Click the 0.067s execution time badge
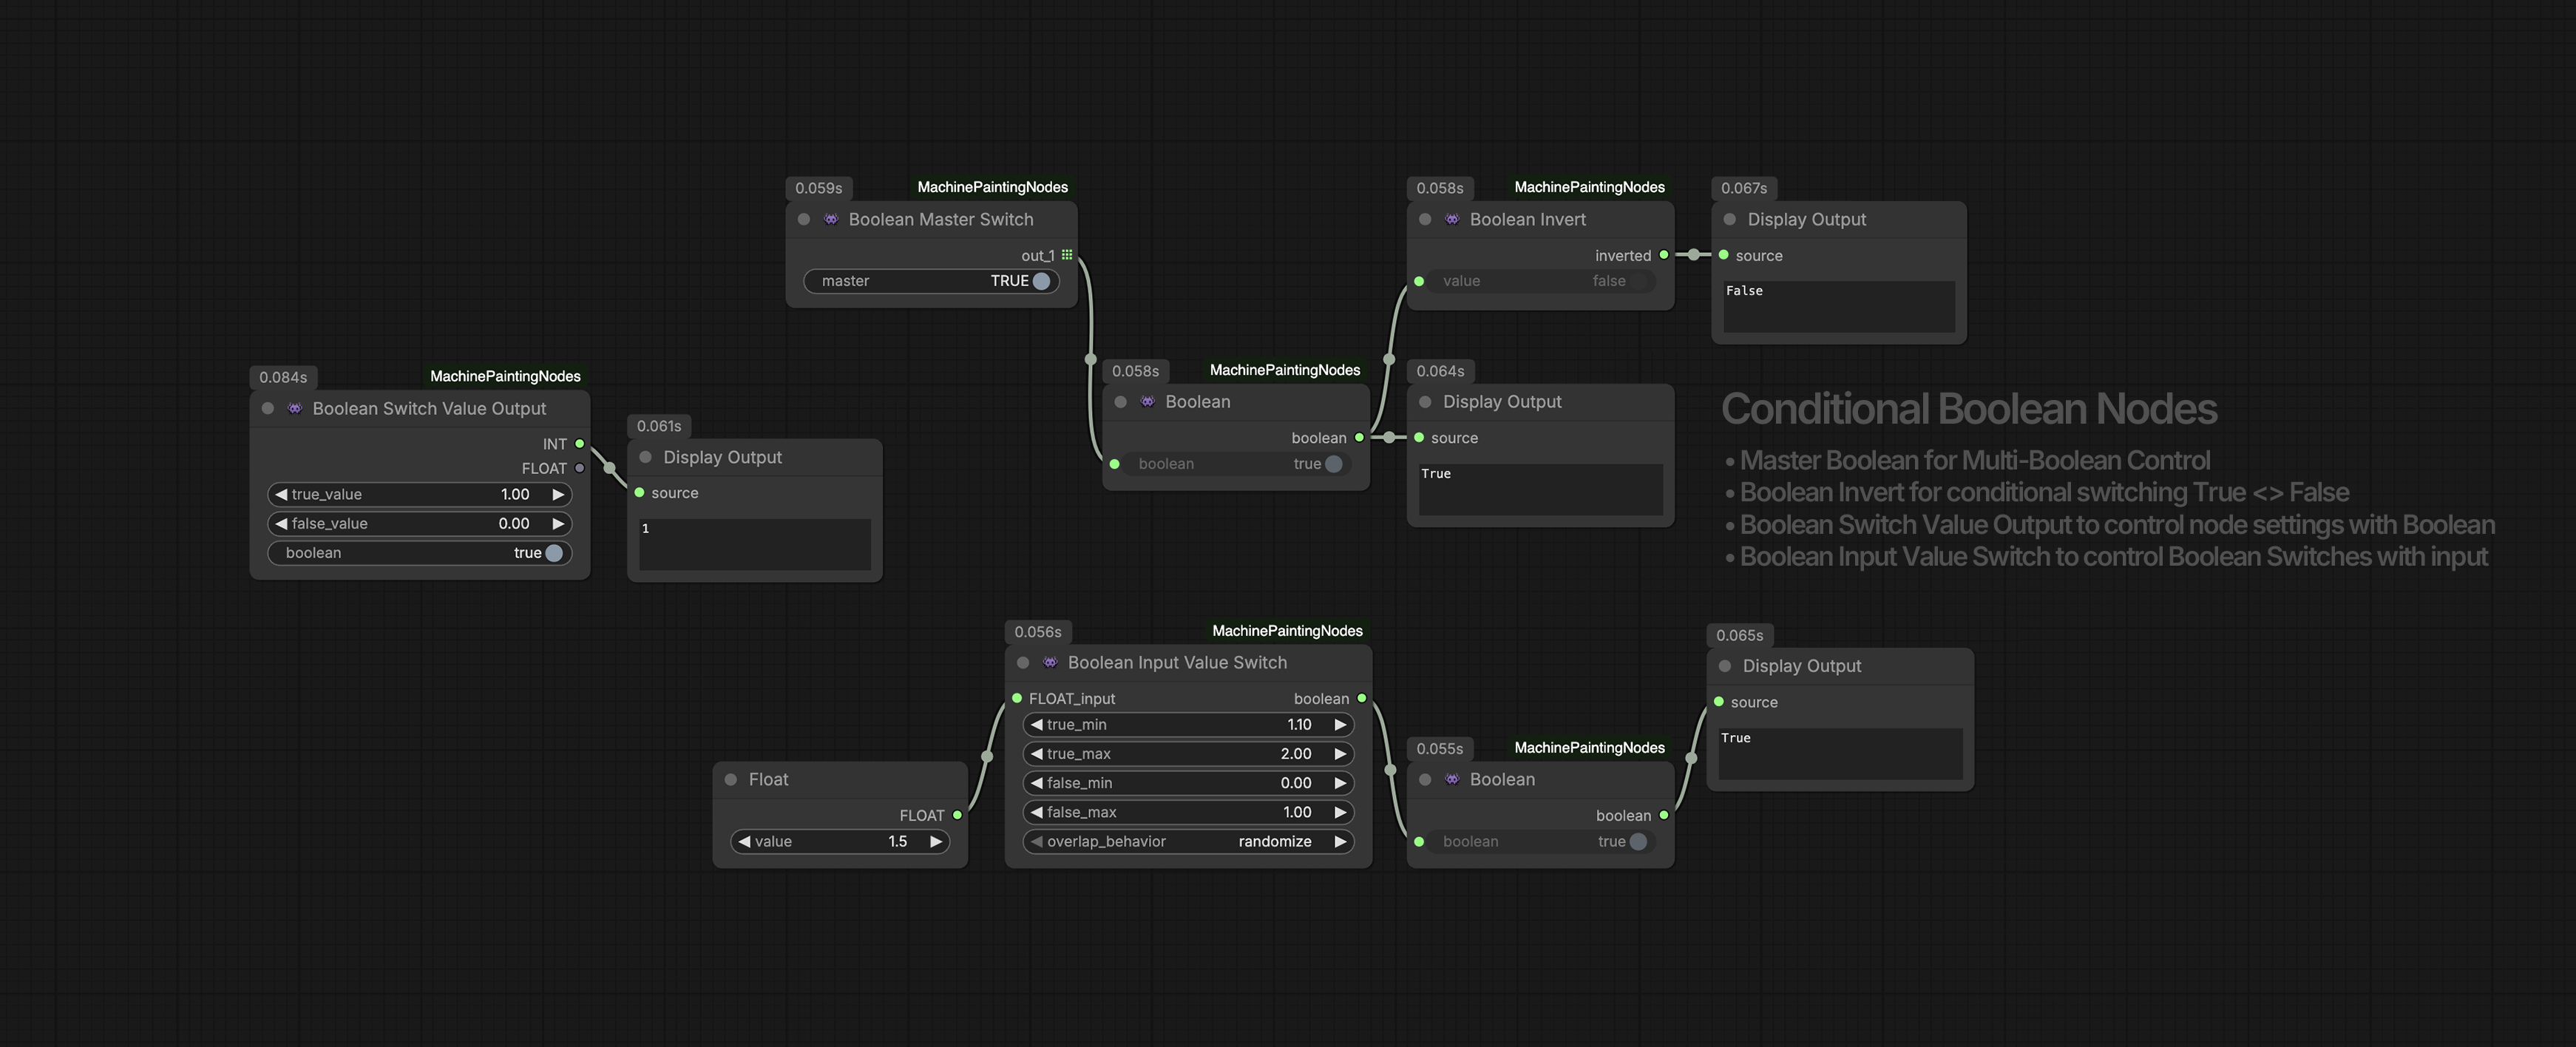 pos(1744,188)
